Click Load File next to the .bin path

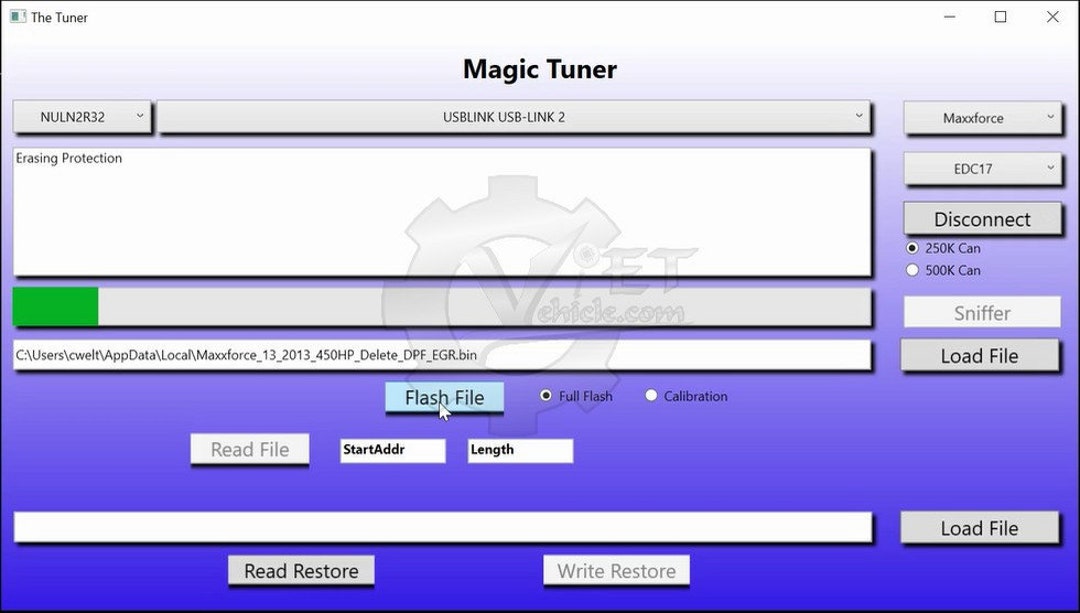pos(979,356)
